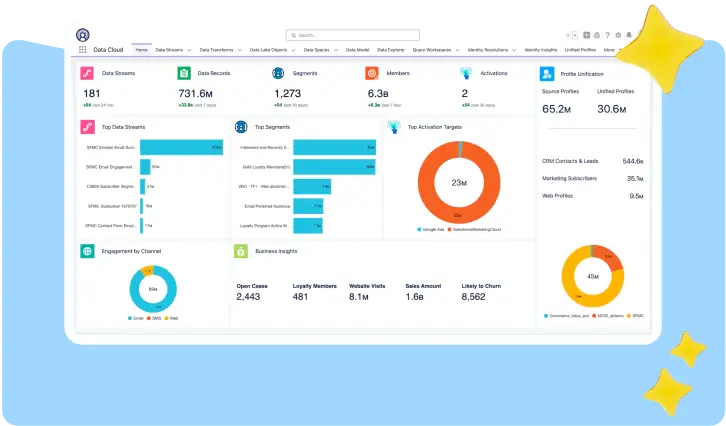
Task: Click the Source Profiles value 65.2M
Action: coord(557,109)
